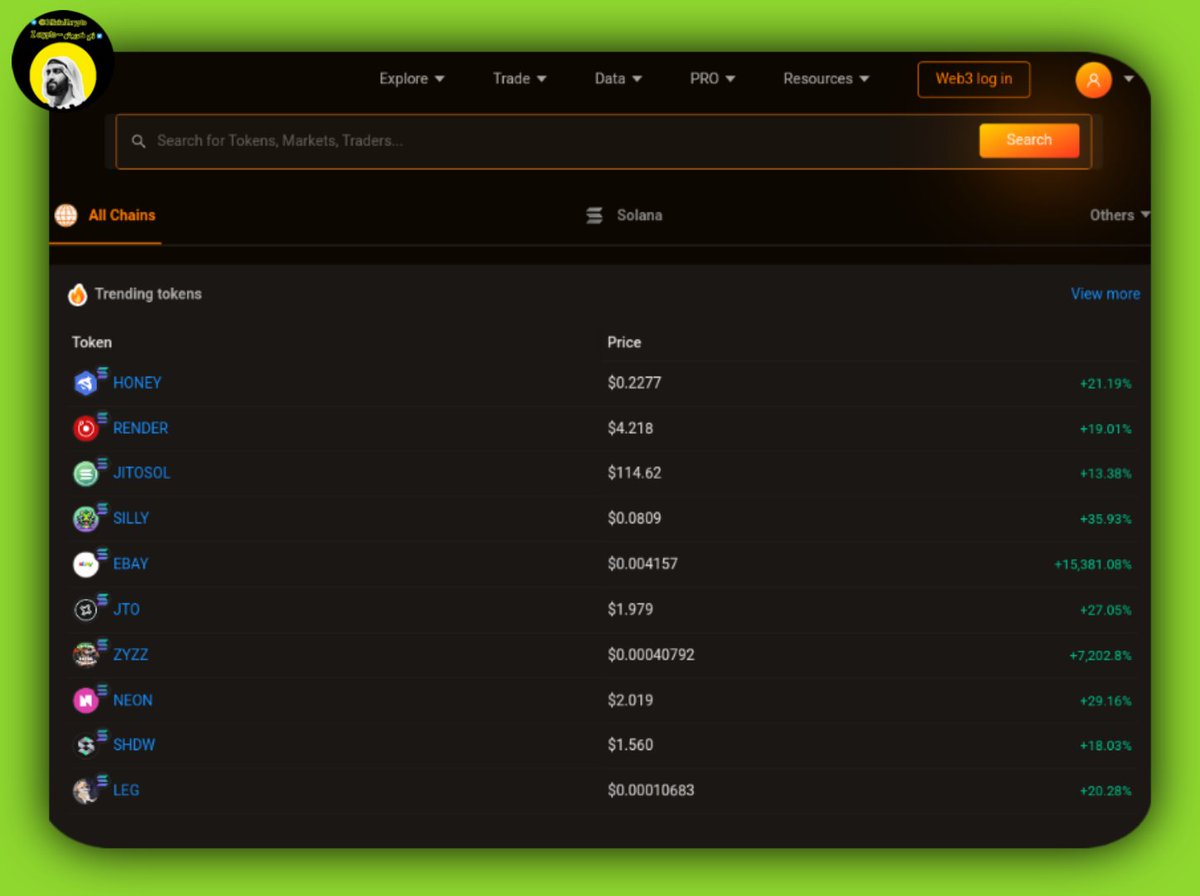1200x896 pixels.
Task: Click the orange user account icon
Action: [1093, 80]
